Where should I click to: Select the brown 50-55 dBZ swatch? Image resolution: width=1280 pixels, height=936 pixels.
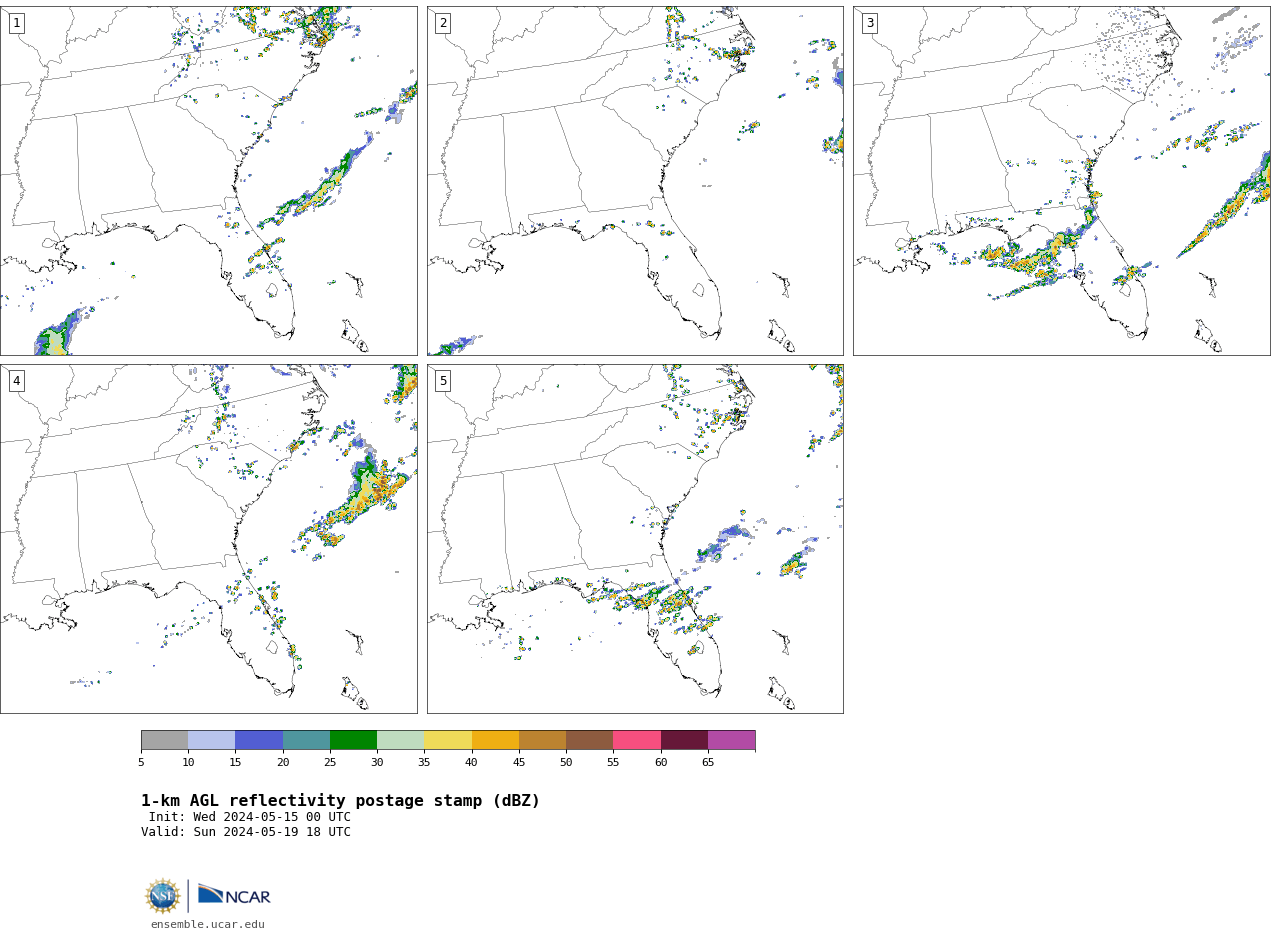(589, 740)
